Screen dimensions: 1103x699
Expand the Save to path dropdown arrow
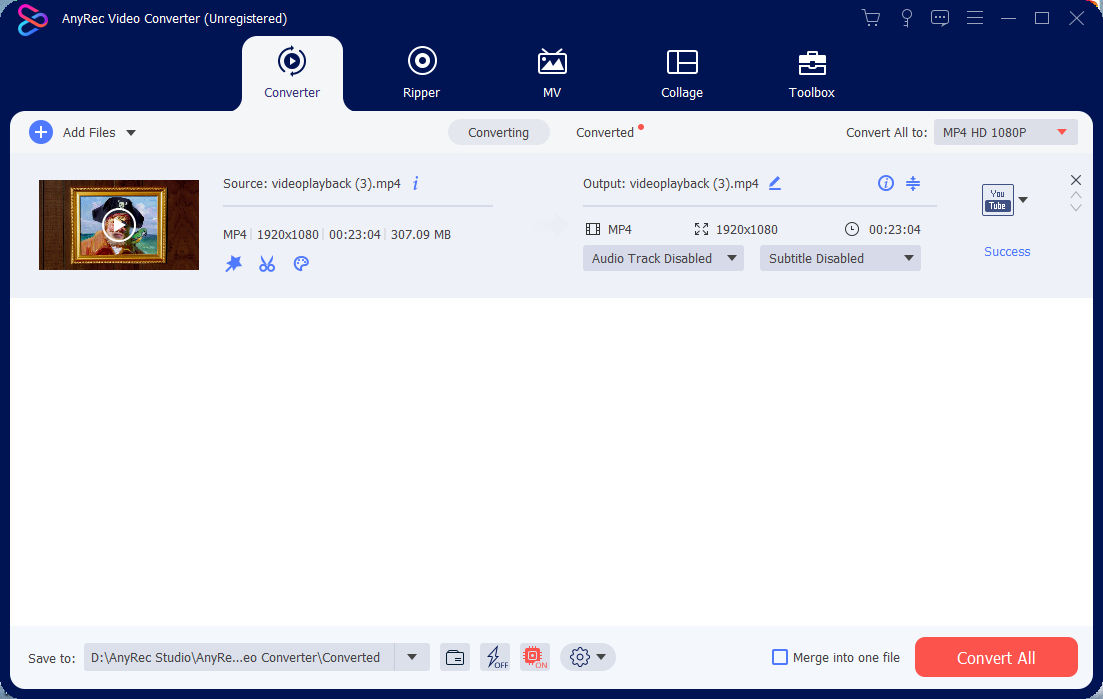(x=412, y=658)
